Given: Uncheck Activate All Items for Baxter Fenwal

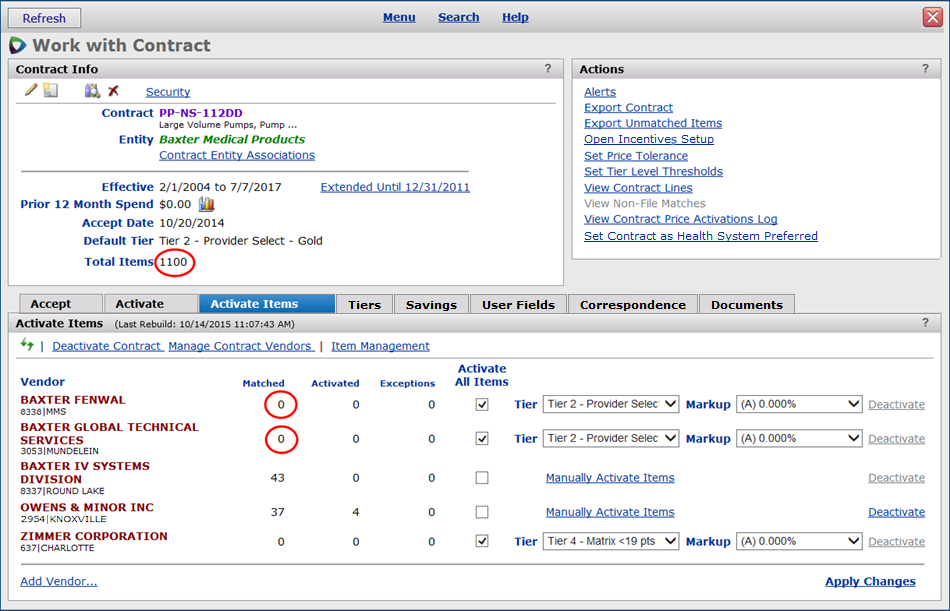Looking at the screenshot, I should pyautogui.click(x=482, y=405).
